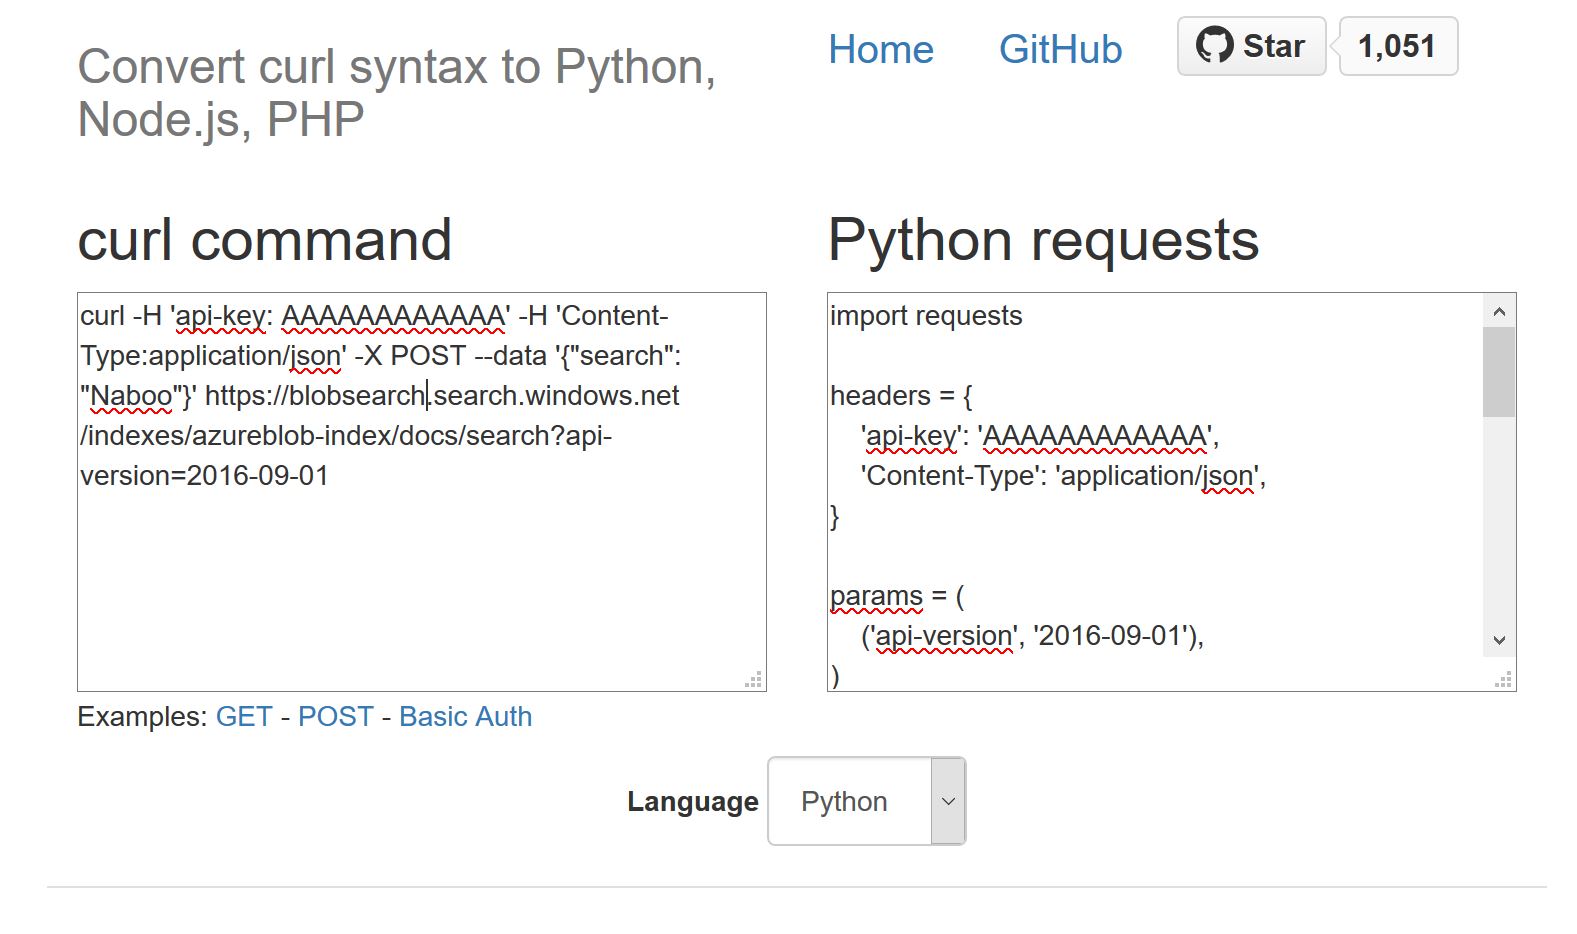Open the GitHub link in header
1577x934 pixels.
tap(1060, 49)
